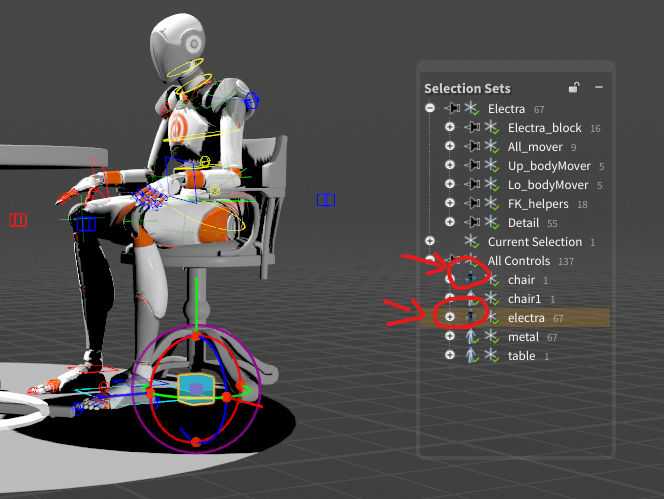The width and height of the screenshot is (664, 499).
Task: Click the pin icon on Up_bodyMover row
Action: pyautogui.click(x=472, y=165)
